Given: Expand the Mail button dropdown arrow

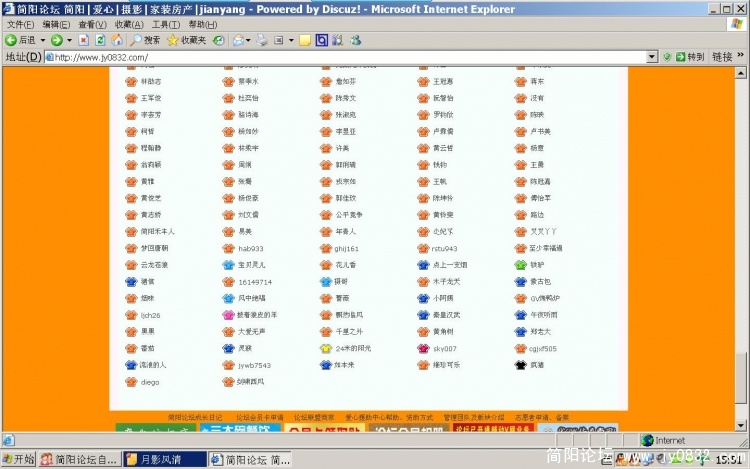Looking at the screenshot, I should 248,40.
